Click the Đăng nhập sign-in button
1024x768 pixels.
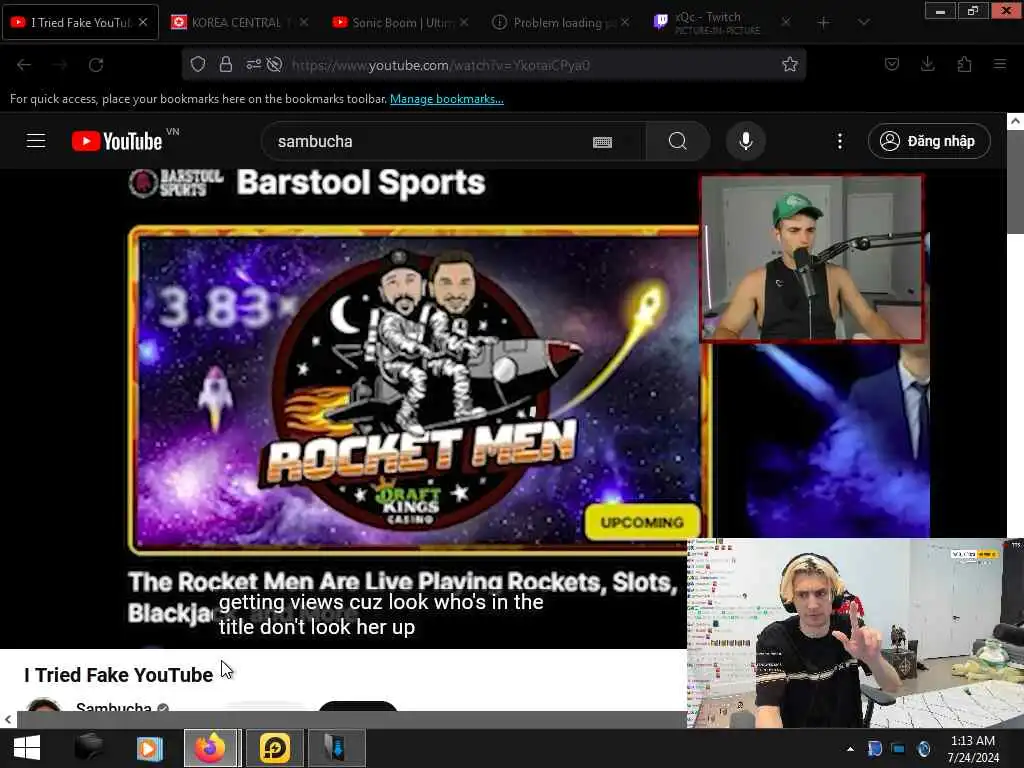(x=929, y=141)
